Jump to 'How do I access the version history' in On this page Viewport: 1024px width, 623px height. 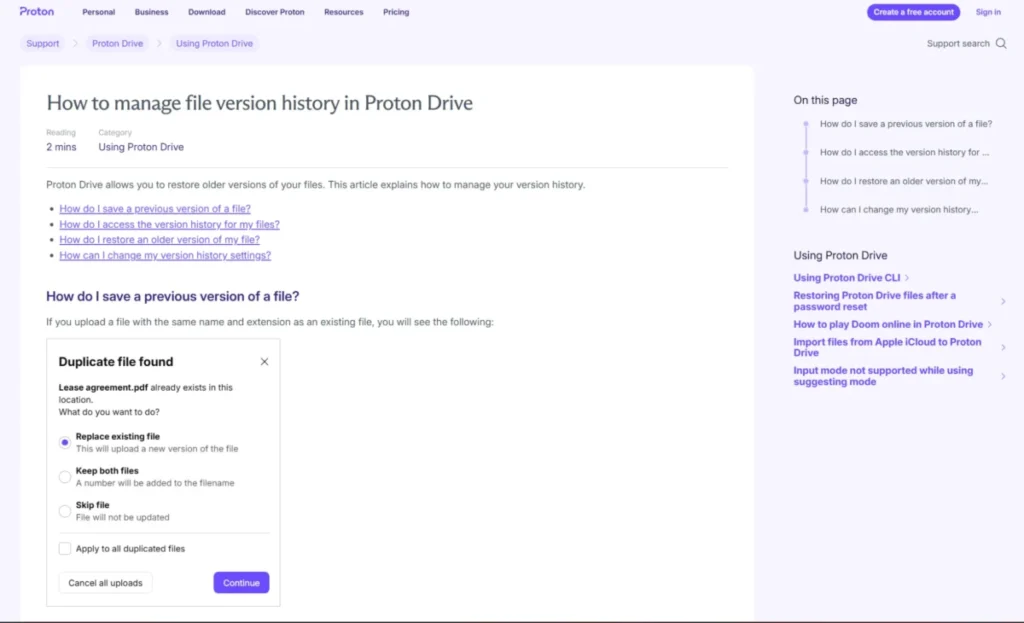point(904,152)
